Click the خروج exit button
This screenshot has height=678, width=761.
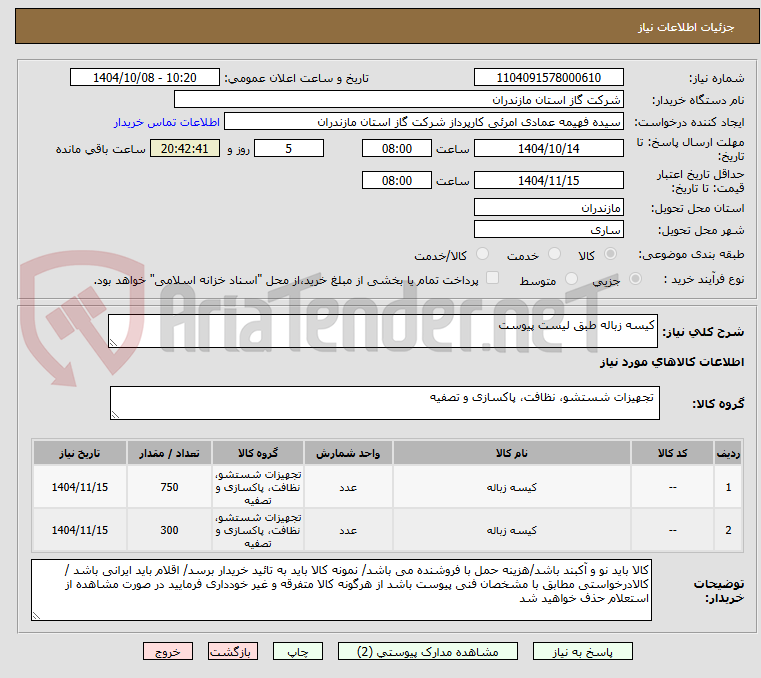pos(167,651)
